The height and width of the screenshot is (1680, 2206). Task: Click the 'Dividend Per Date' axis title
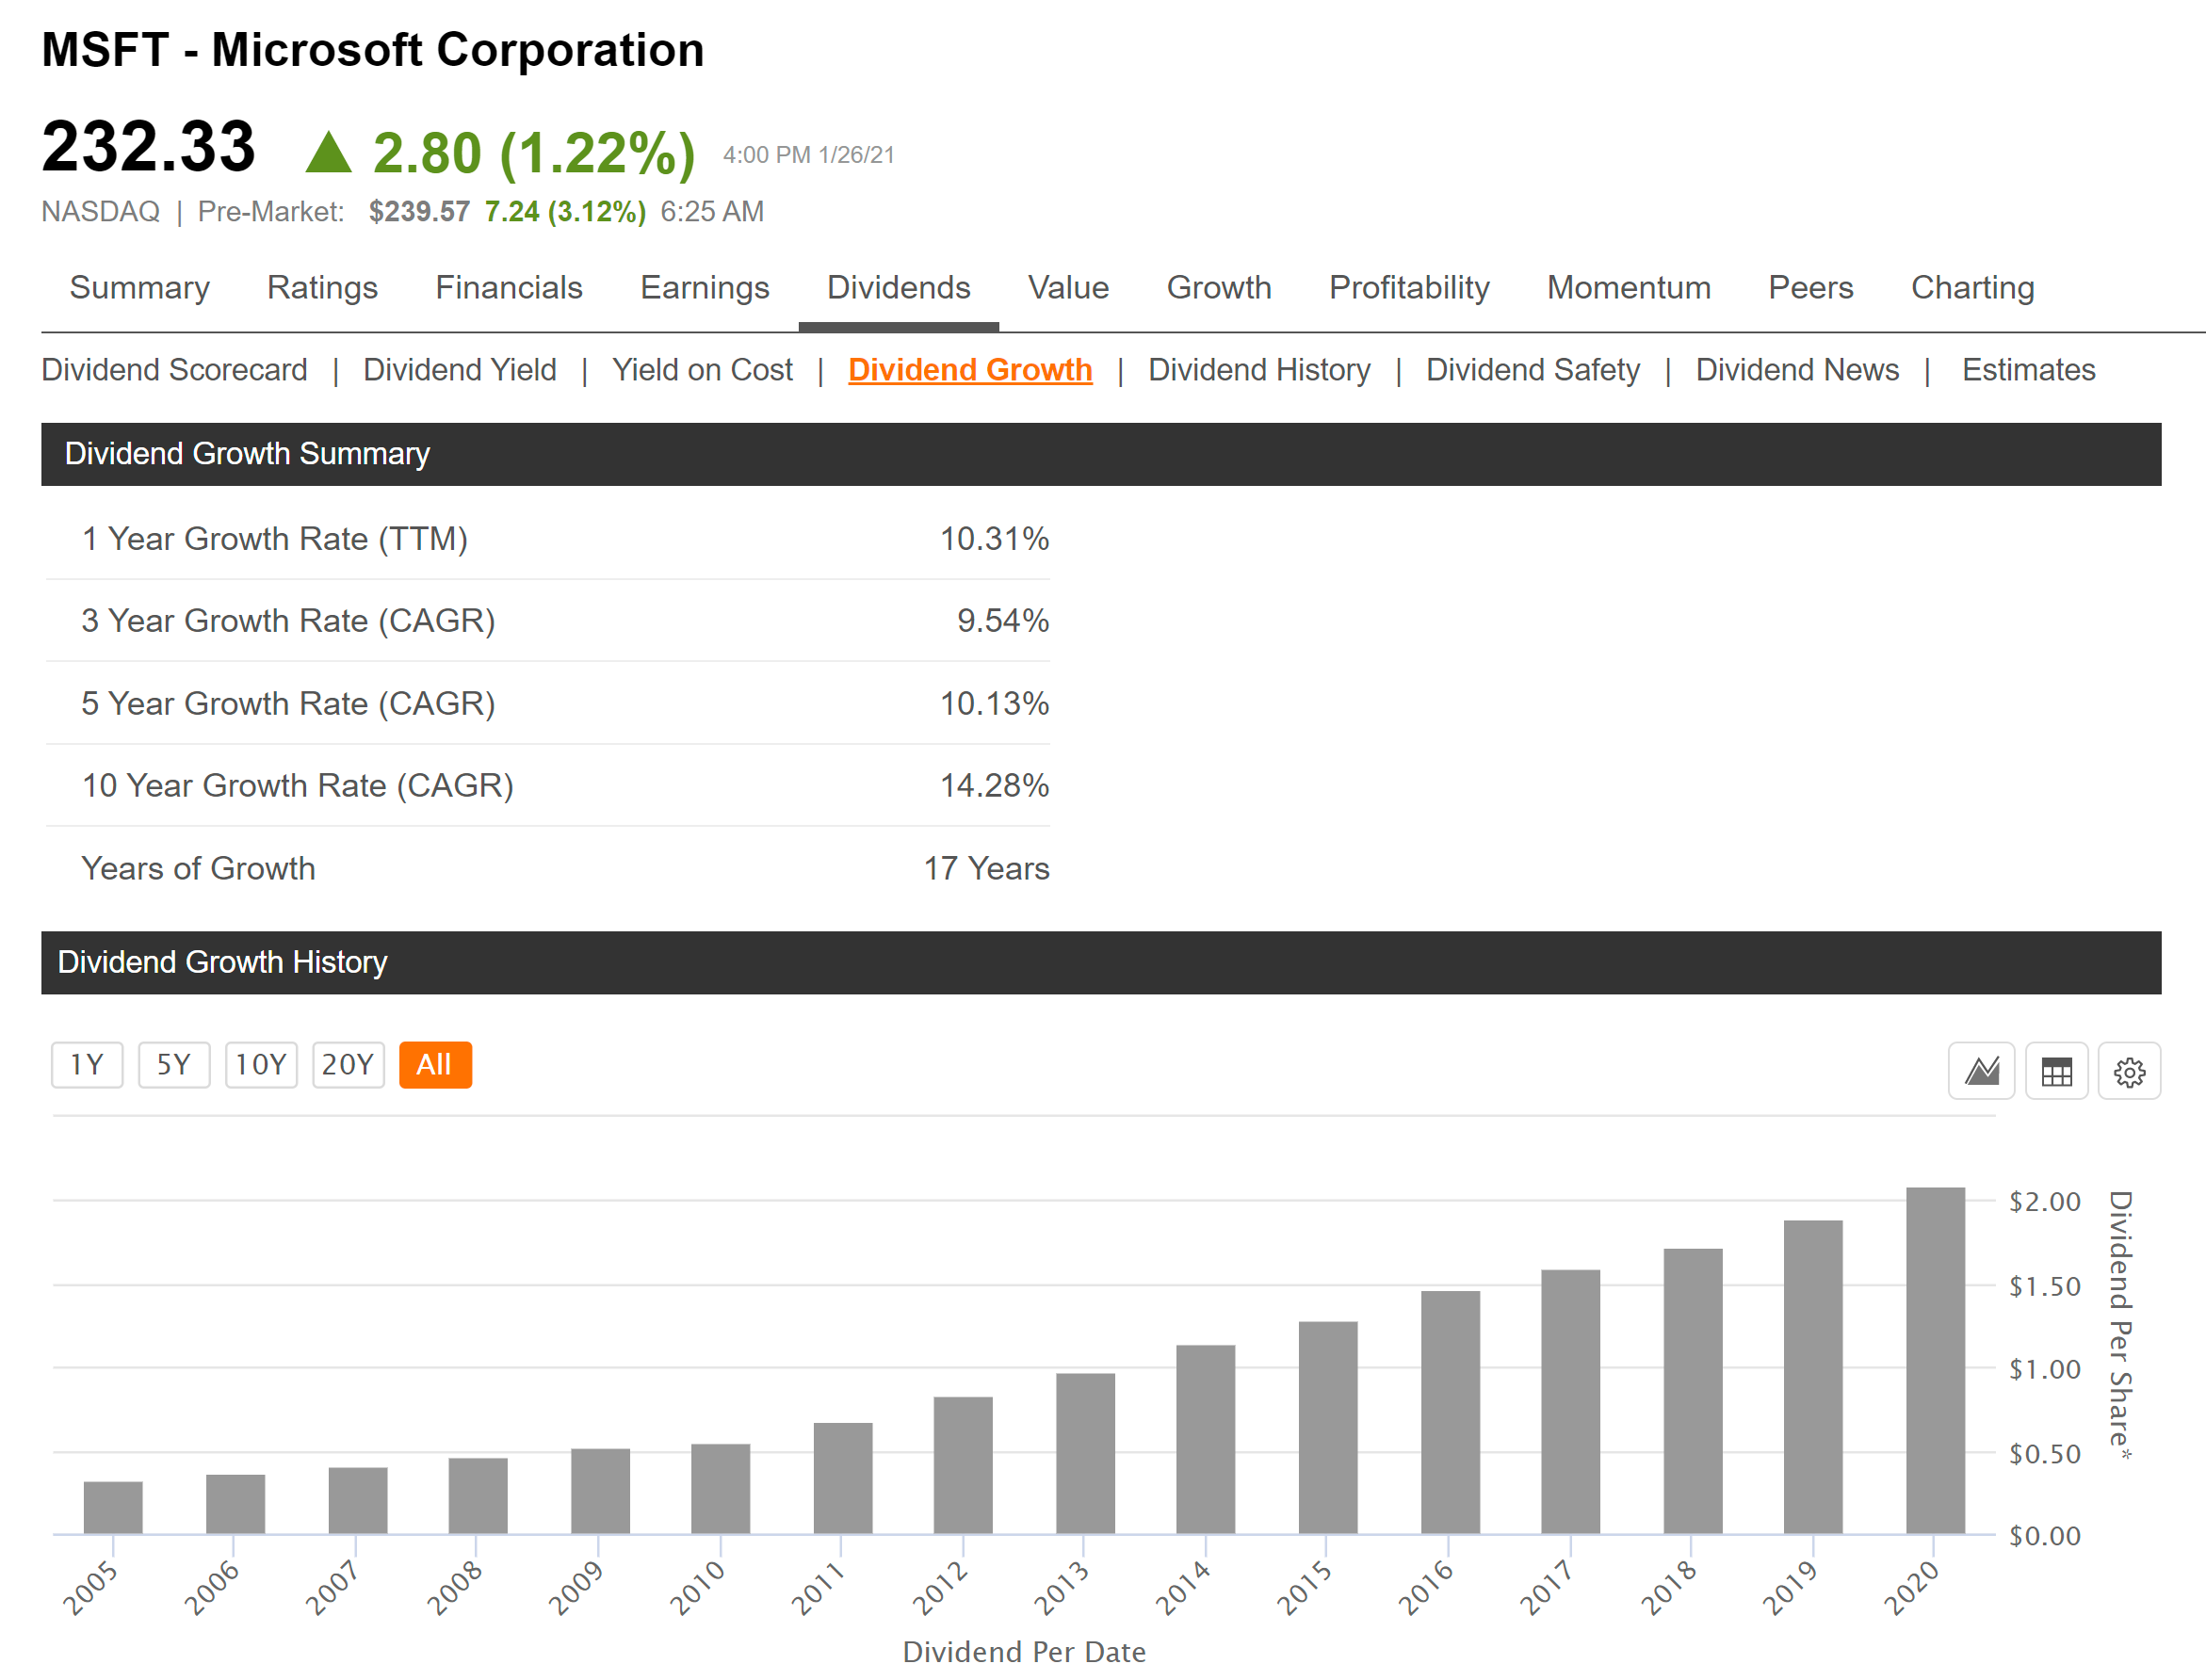(x=1024, y=1651)
